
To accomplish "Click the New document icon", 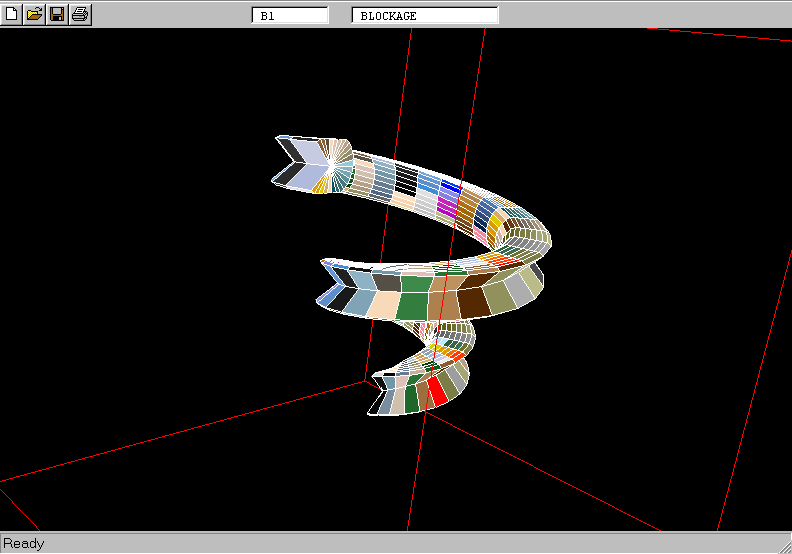I will point(12,14).
